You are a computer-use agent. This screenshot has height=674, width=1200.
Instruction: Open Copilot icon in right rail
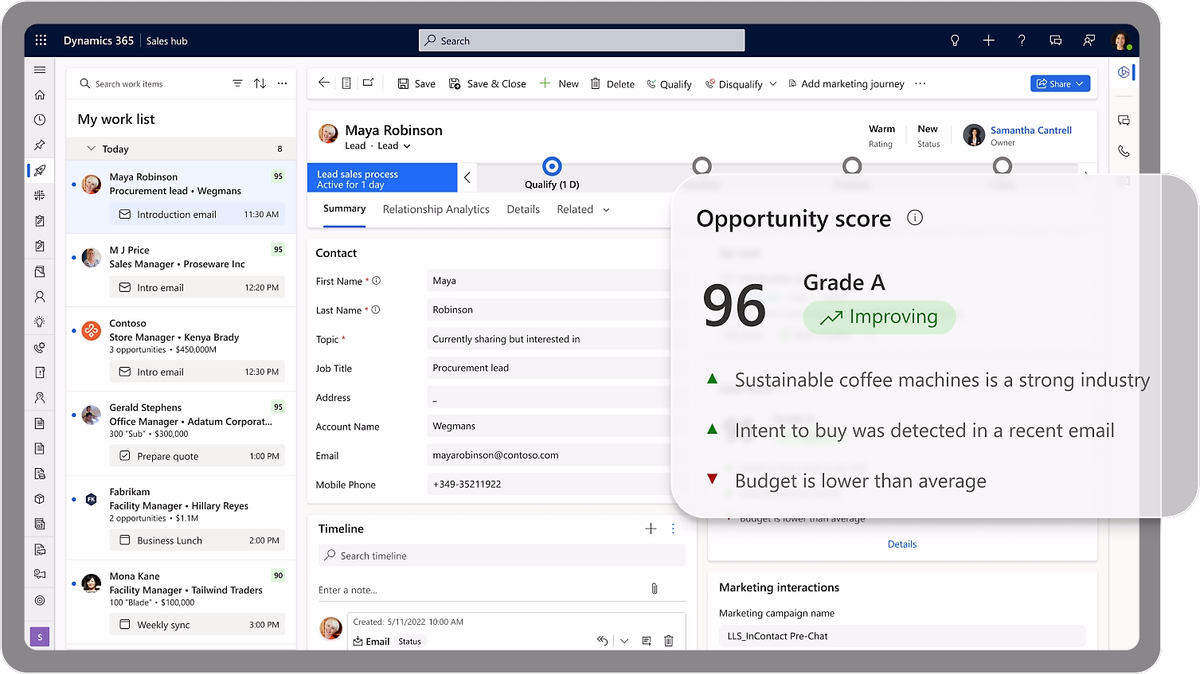[1124, 72]
